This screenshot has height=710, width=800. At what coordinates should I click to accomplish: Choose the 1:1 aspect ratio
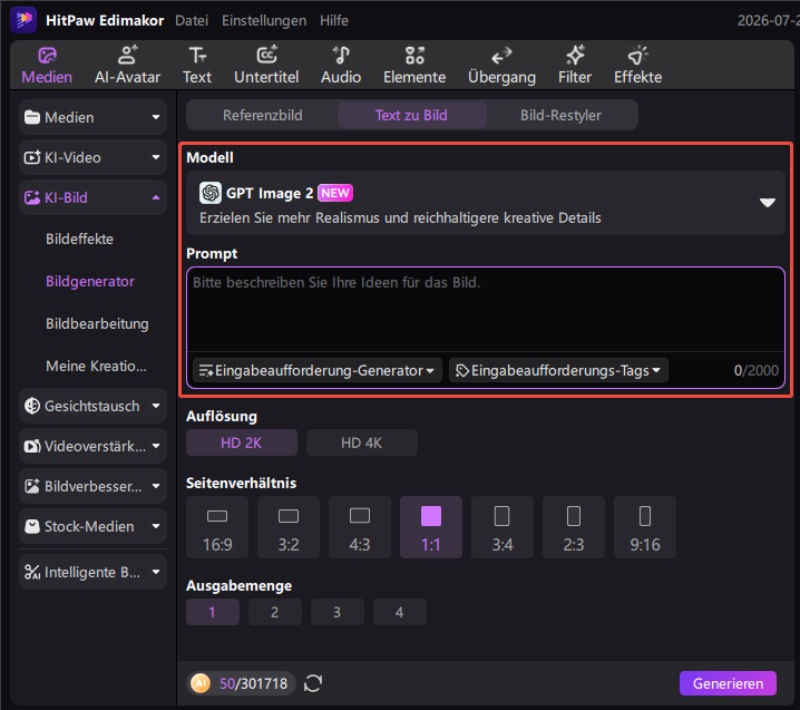pos(431,527)
